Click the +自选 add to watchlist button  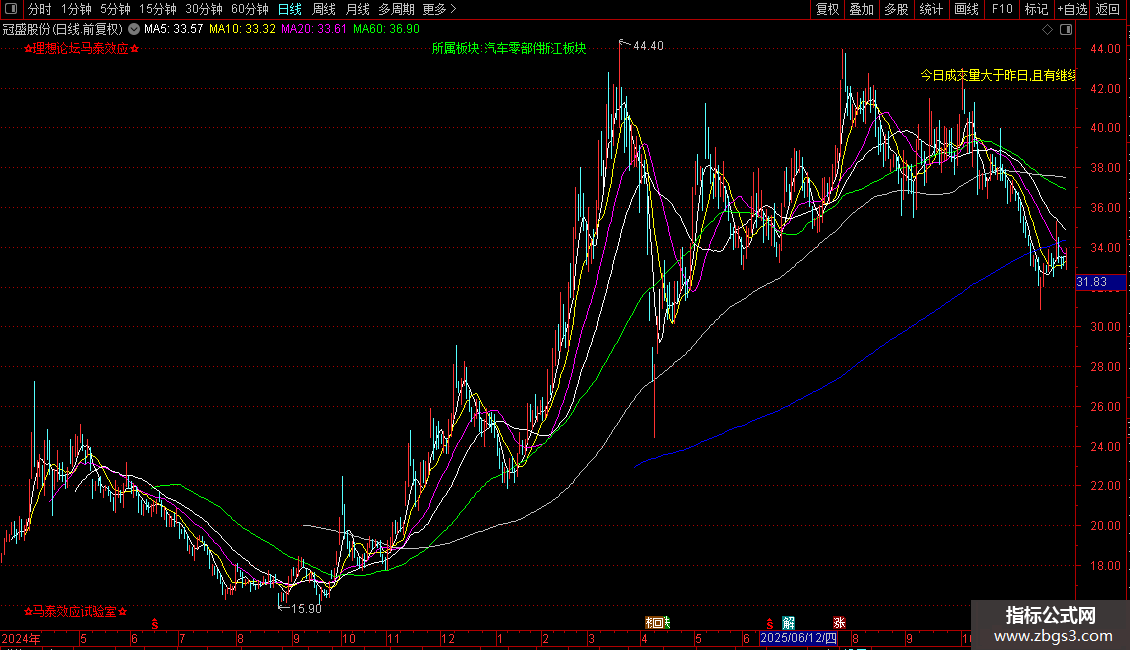click(1071, 10)
